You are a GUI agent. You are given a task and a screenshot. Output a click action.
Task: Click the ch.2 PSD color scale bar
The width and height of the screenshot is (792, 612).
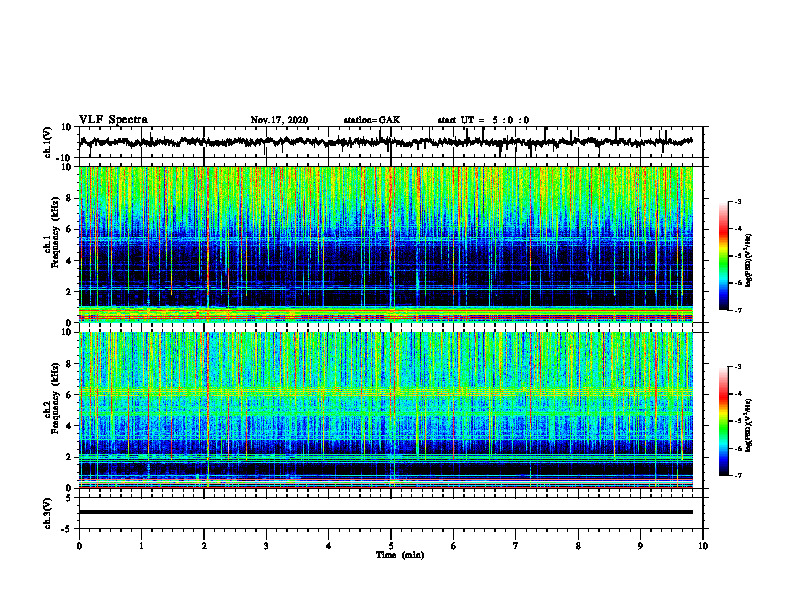[723, 421]
